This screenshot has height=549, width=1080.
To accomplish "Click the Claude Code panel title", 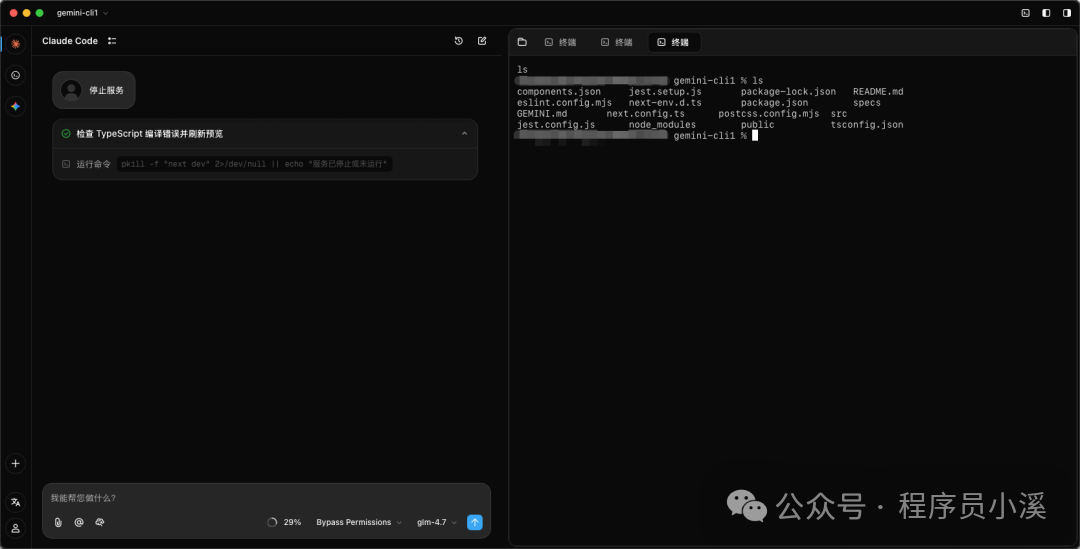I will (x=70, y=41).
